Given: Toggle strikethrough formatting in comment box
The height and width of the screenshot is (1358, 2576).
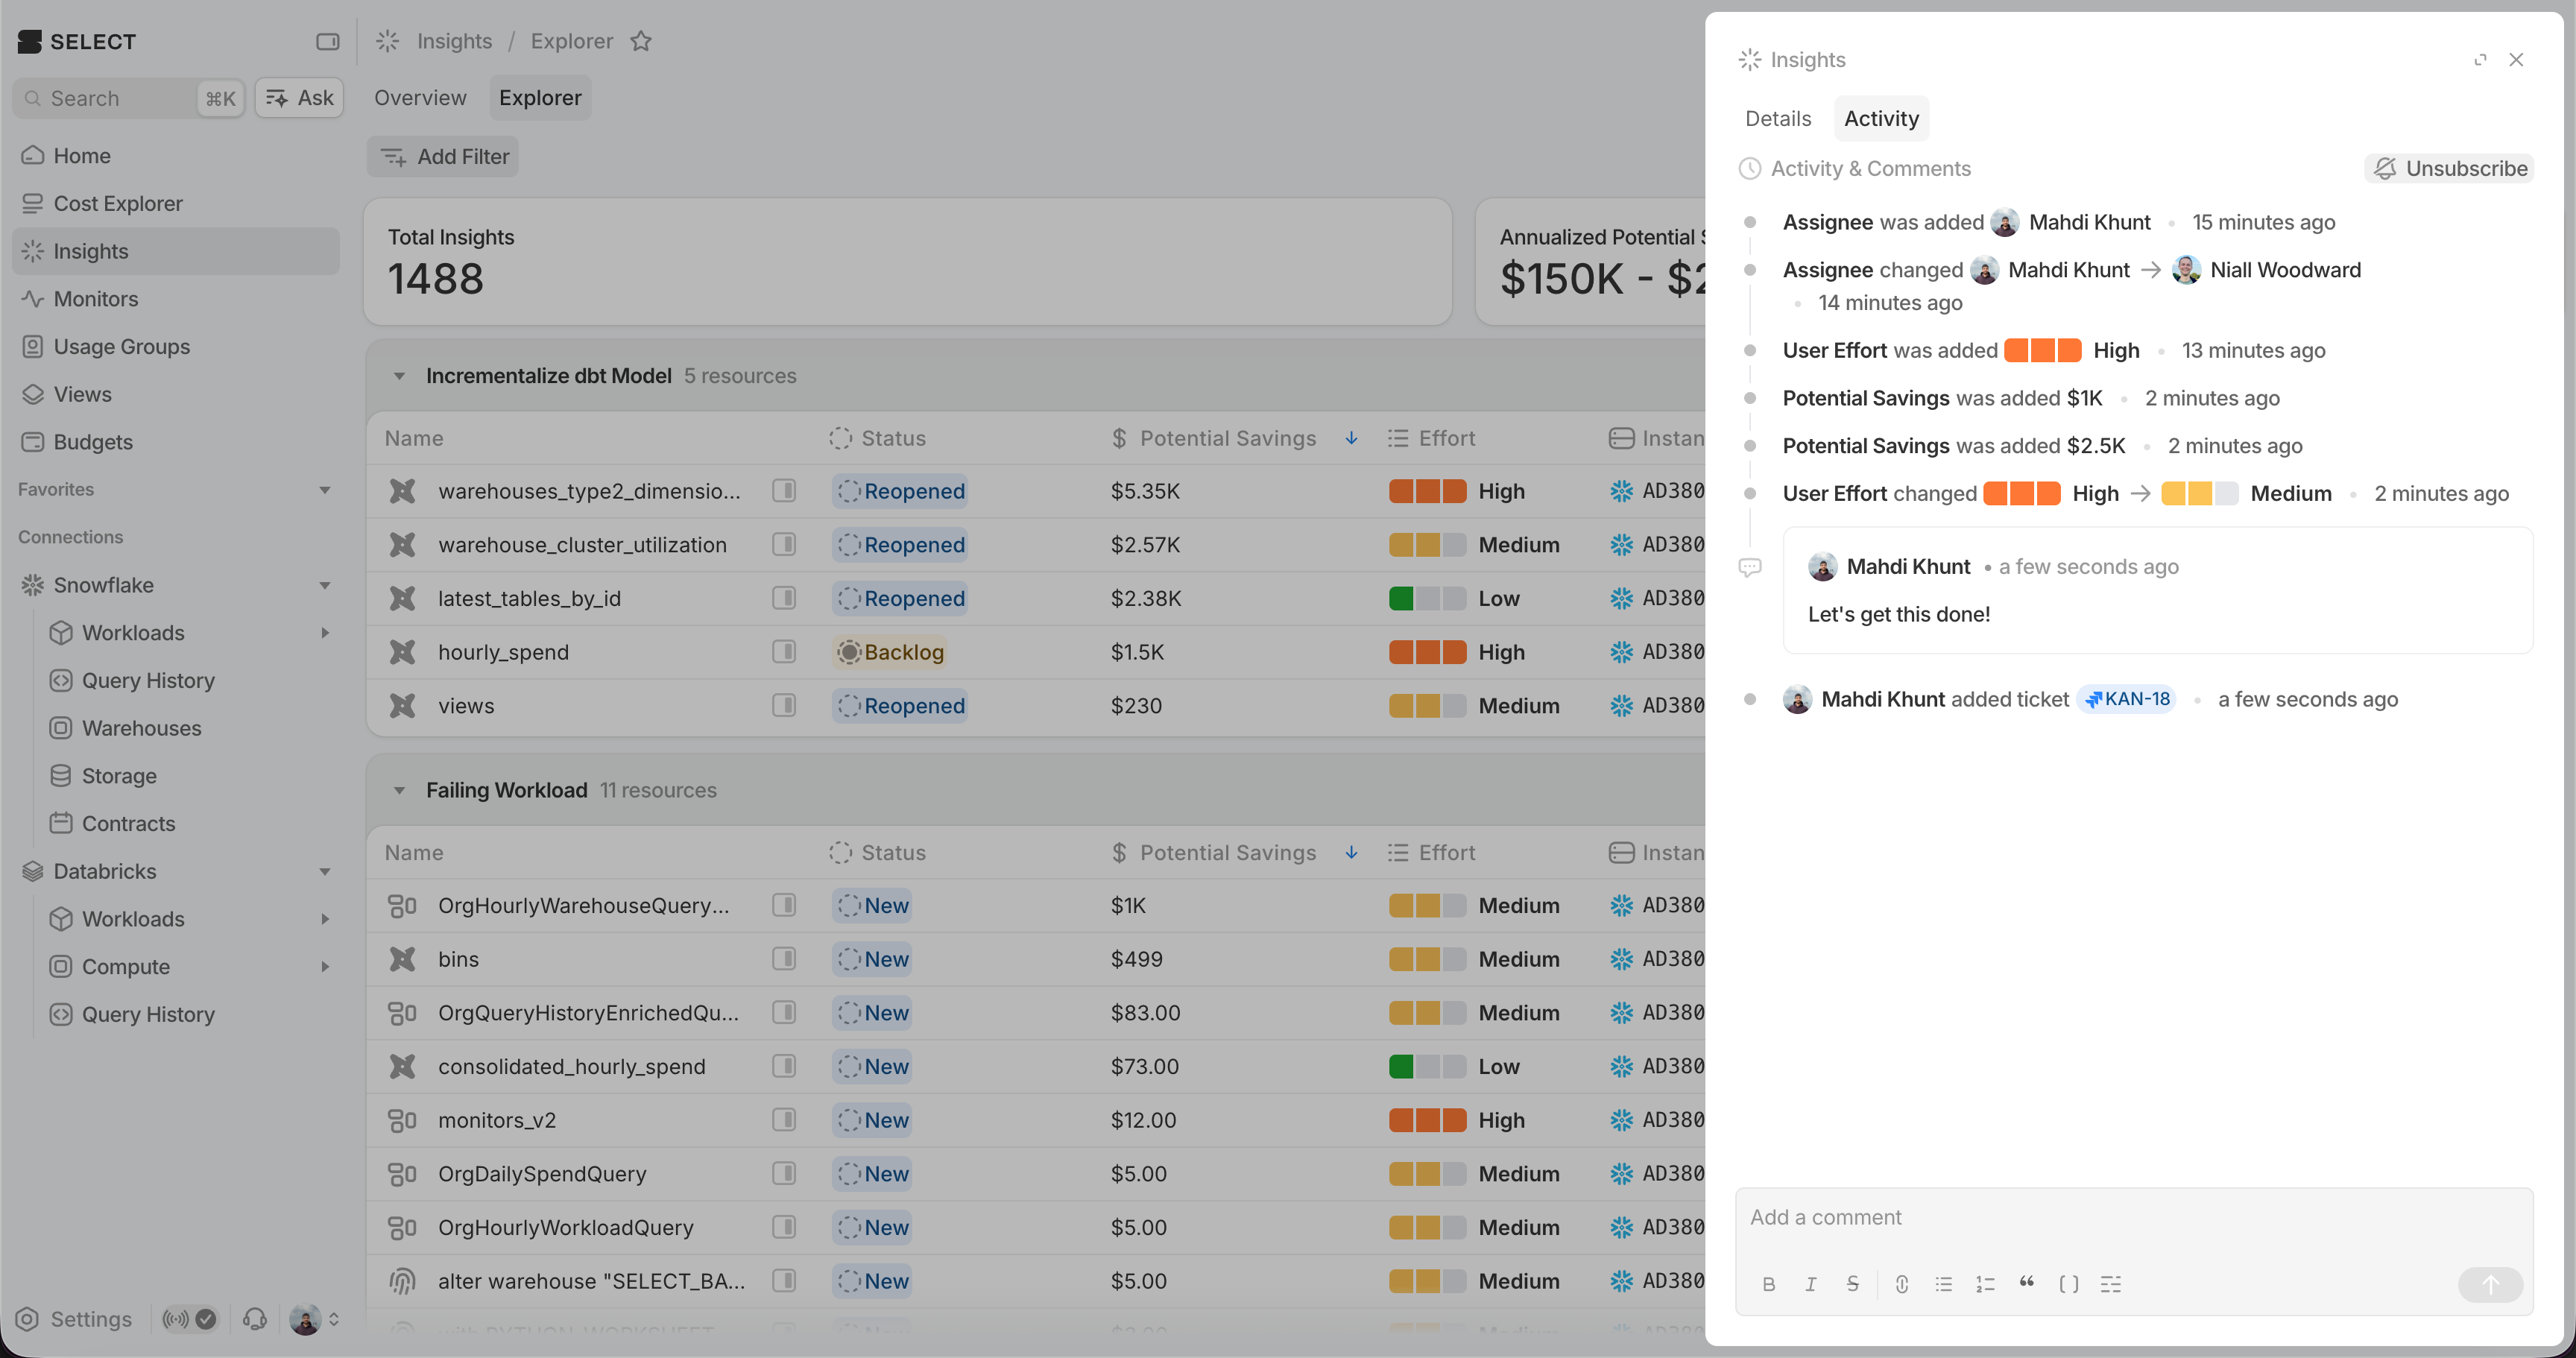Looking at the screenshot, I should tap(1852, 1284).
